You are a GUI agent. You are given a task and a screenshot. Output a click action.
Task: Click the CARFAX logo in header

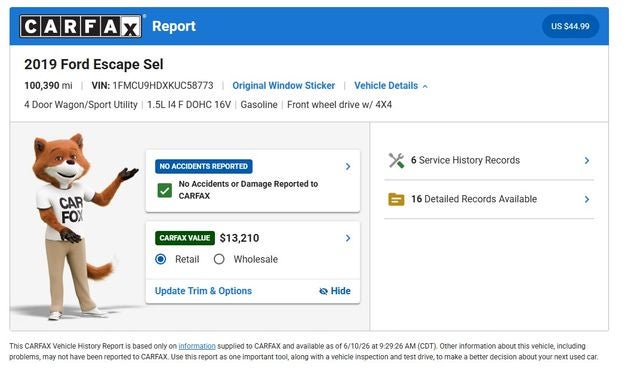pos(81,27)
